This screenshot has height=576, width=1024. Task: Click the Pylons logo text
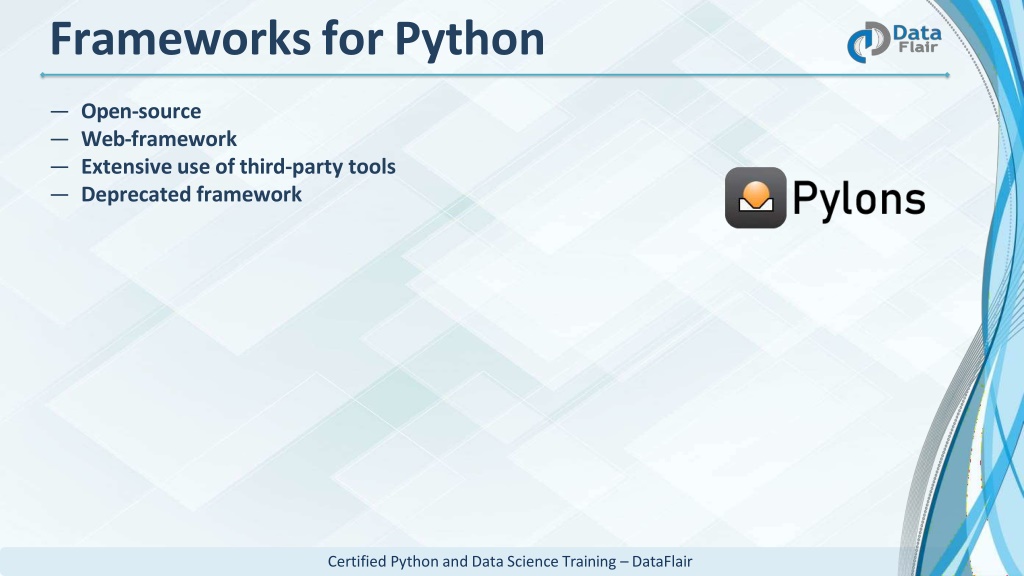[859, 200]
